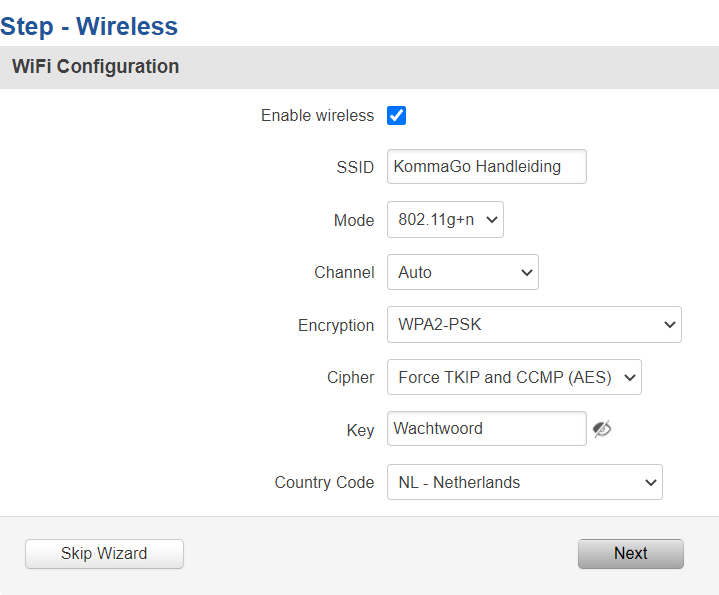719x595 pixels.
Task: Focus the Key password field
Action: point(486,429)
